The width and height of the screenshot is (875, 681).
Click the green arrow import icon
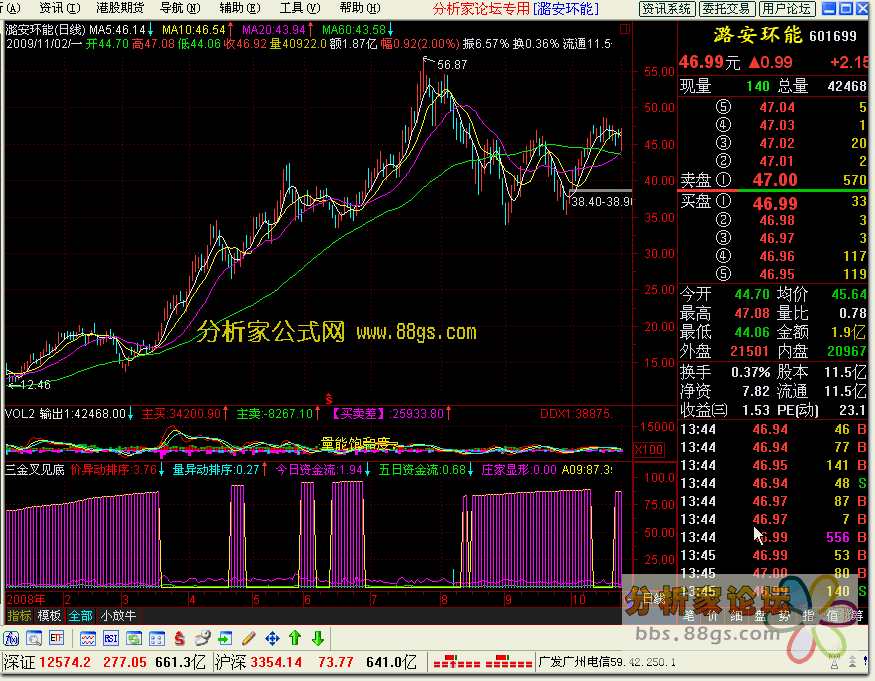pos(225,638)
